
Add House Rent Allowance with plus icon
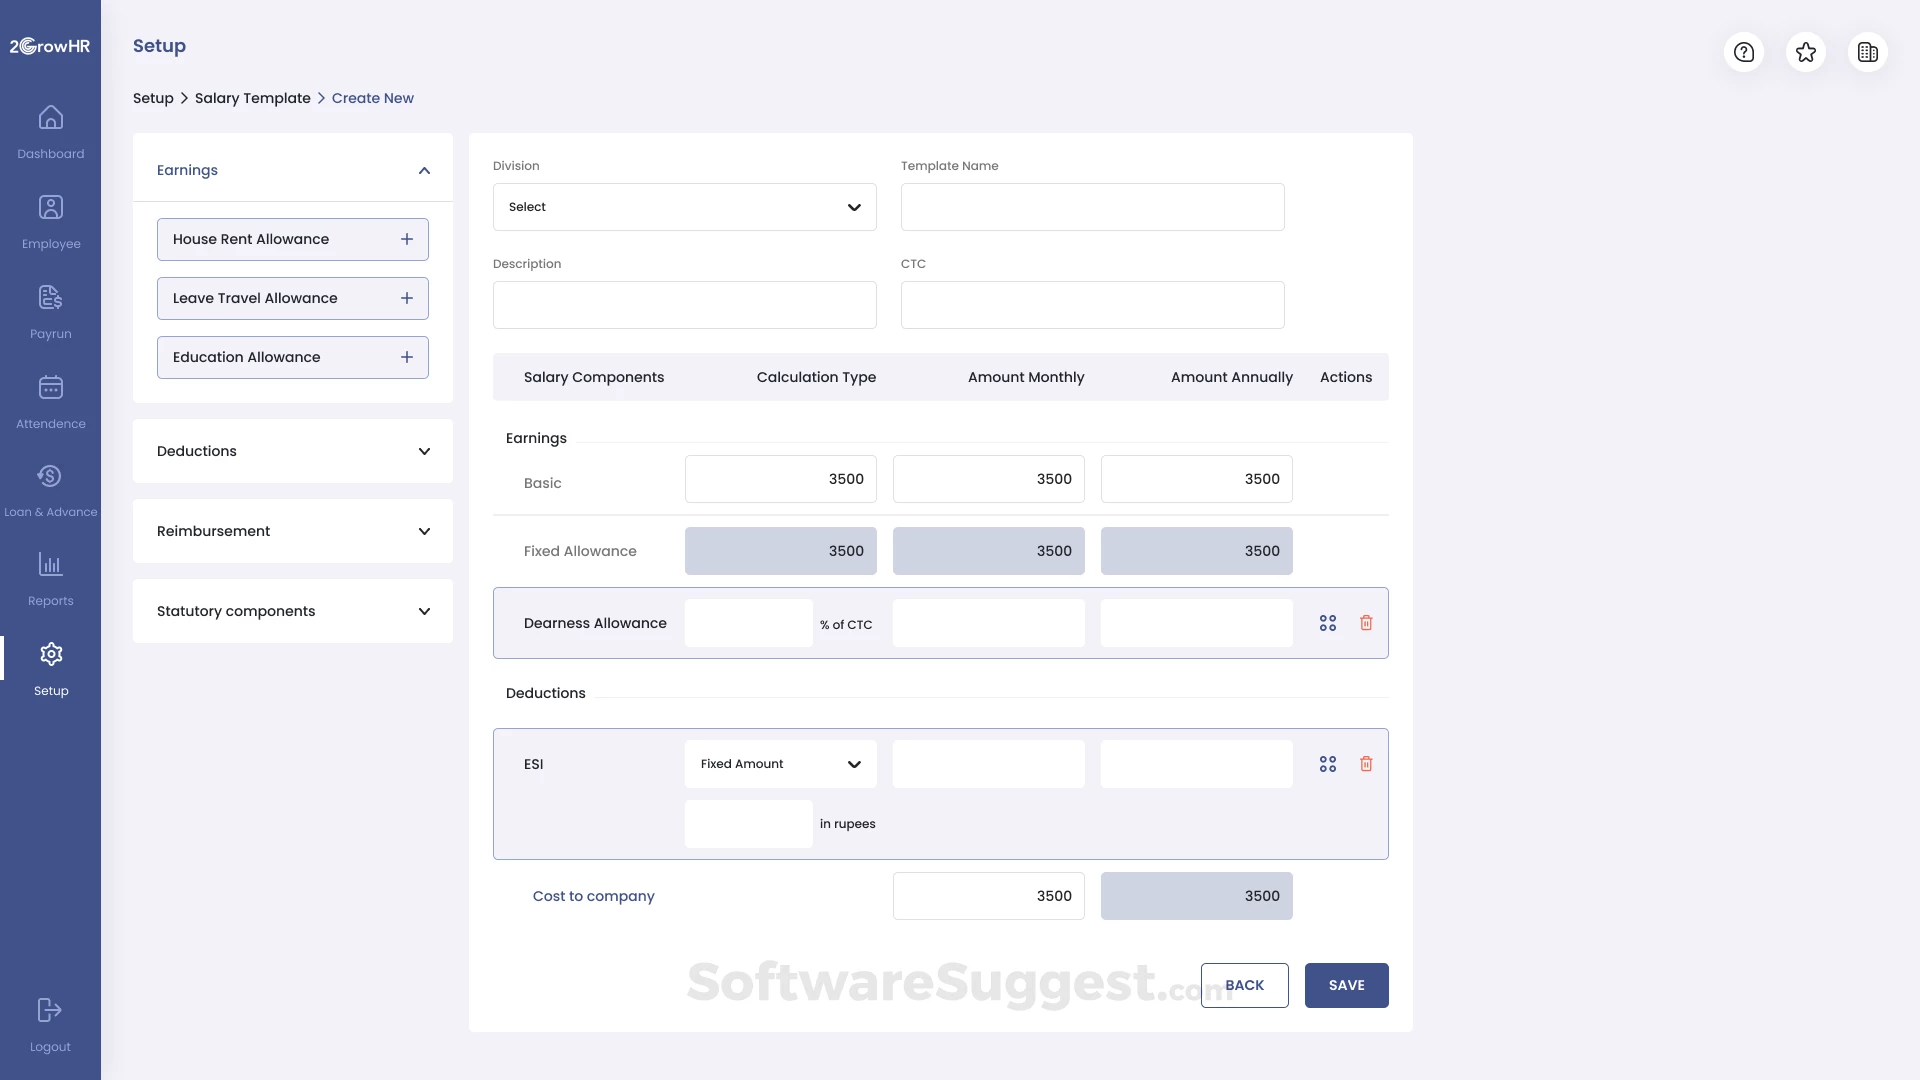click(407, 239)
